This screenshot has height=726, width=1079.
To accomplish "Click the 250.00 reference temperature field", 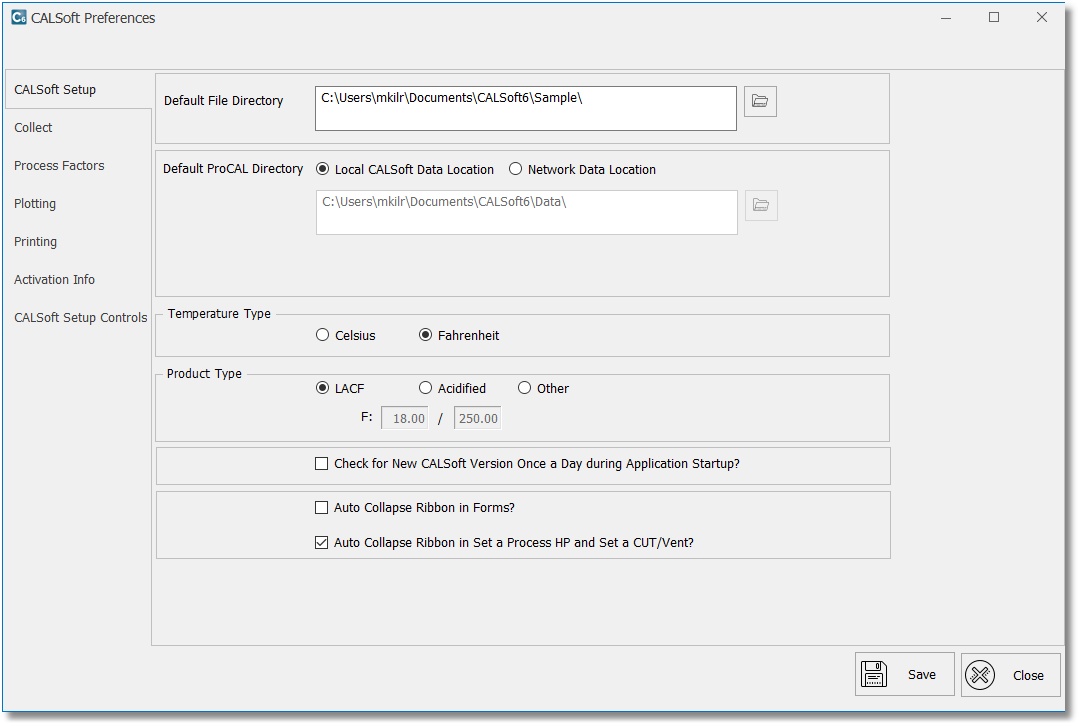I will coord(478,418).
